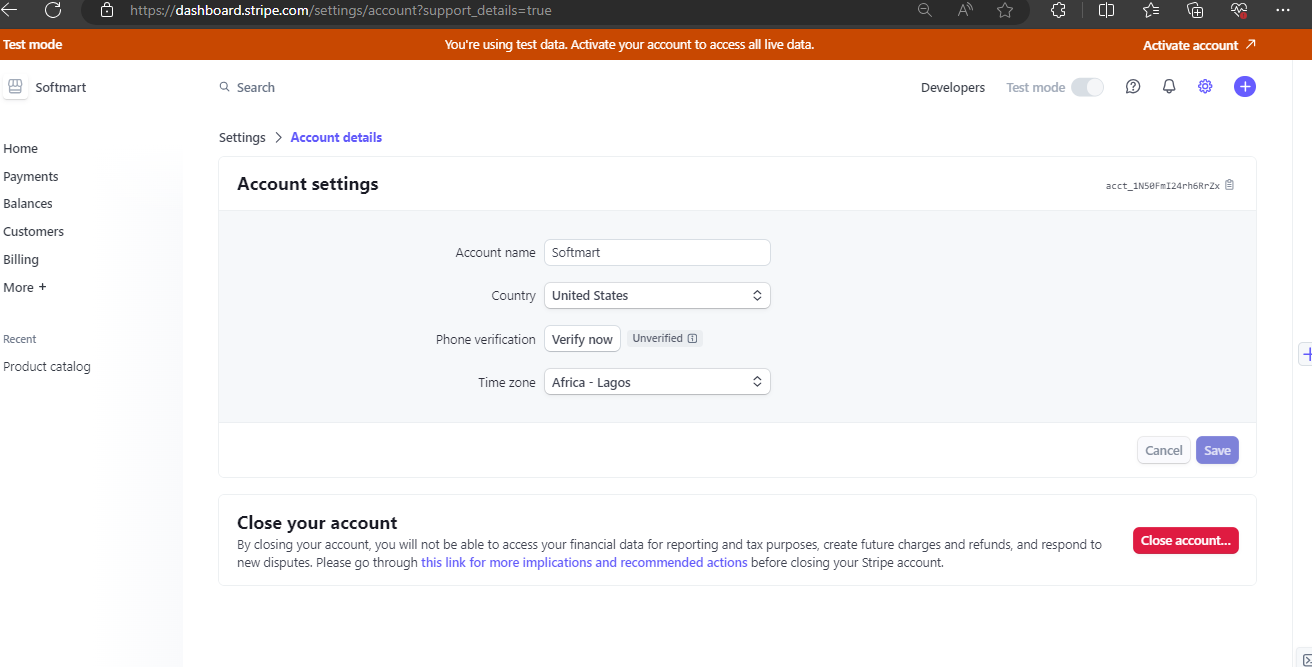Open browser more options ellipsis

tap(1284, 10)
